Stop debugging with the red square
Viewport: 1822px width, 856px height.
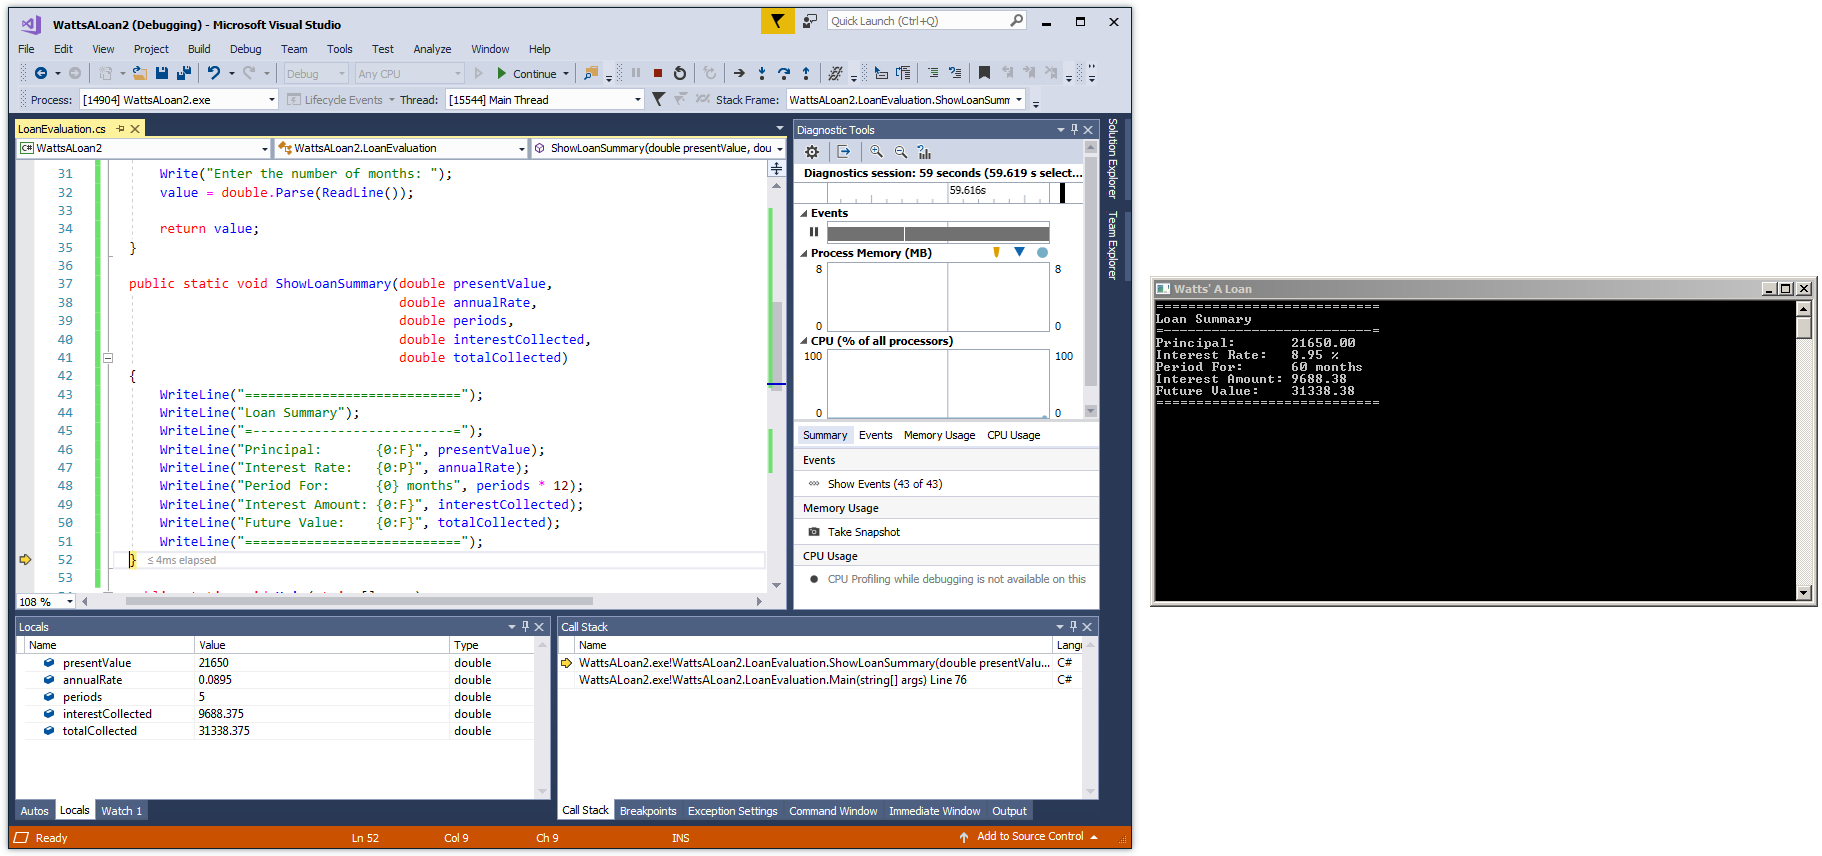pyautogui.click(x=658, y=73)
